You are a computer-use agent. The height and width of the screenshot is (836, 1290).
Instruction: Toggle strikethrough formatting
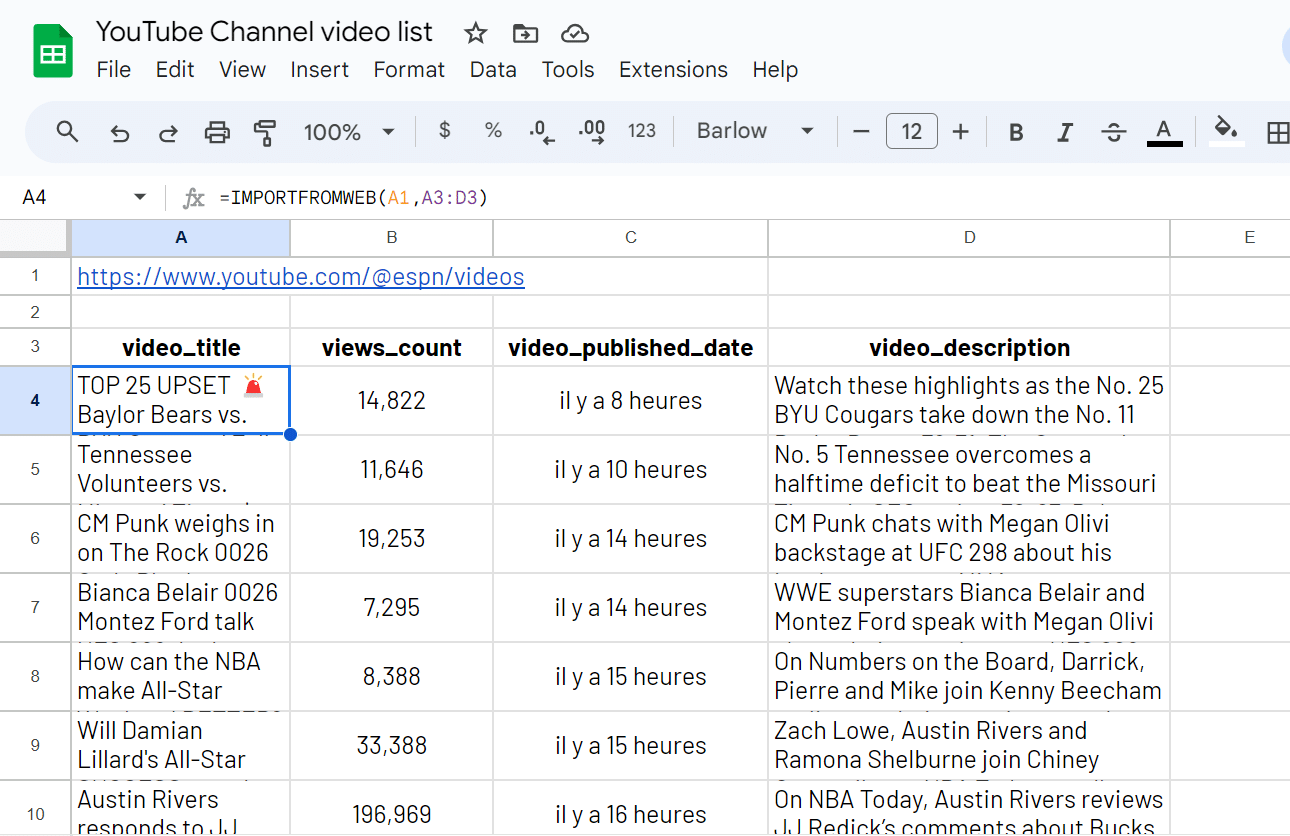[1113, 132]
